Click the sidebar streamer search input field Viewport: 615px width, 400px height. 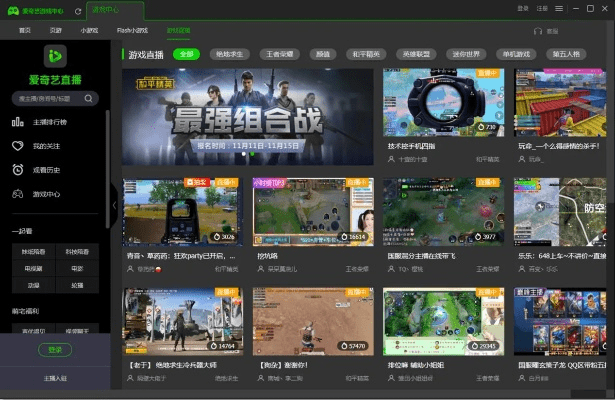pos(55,98)
